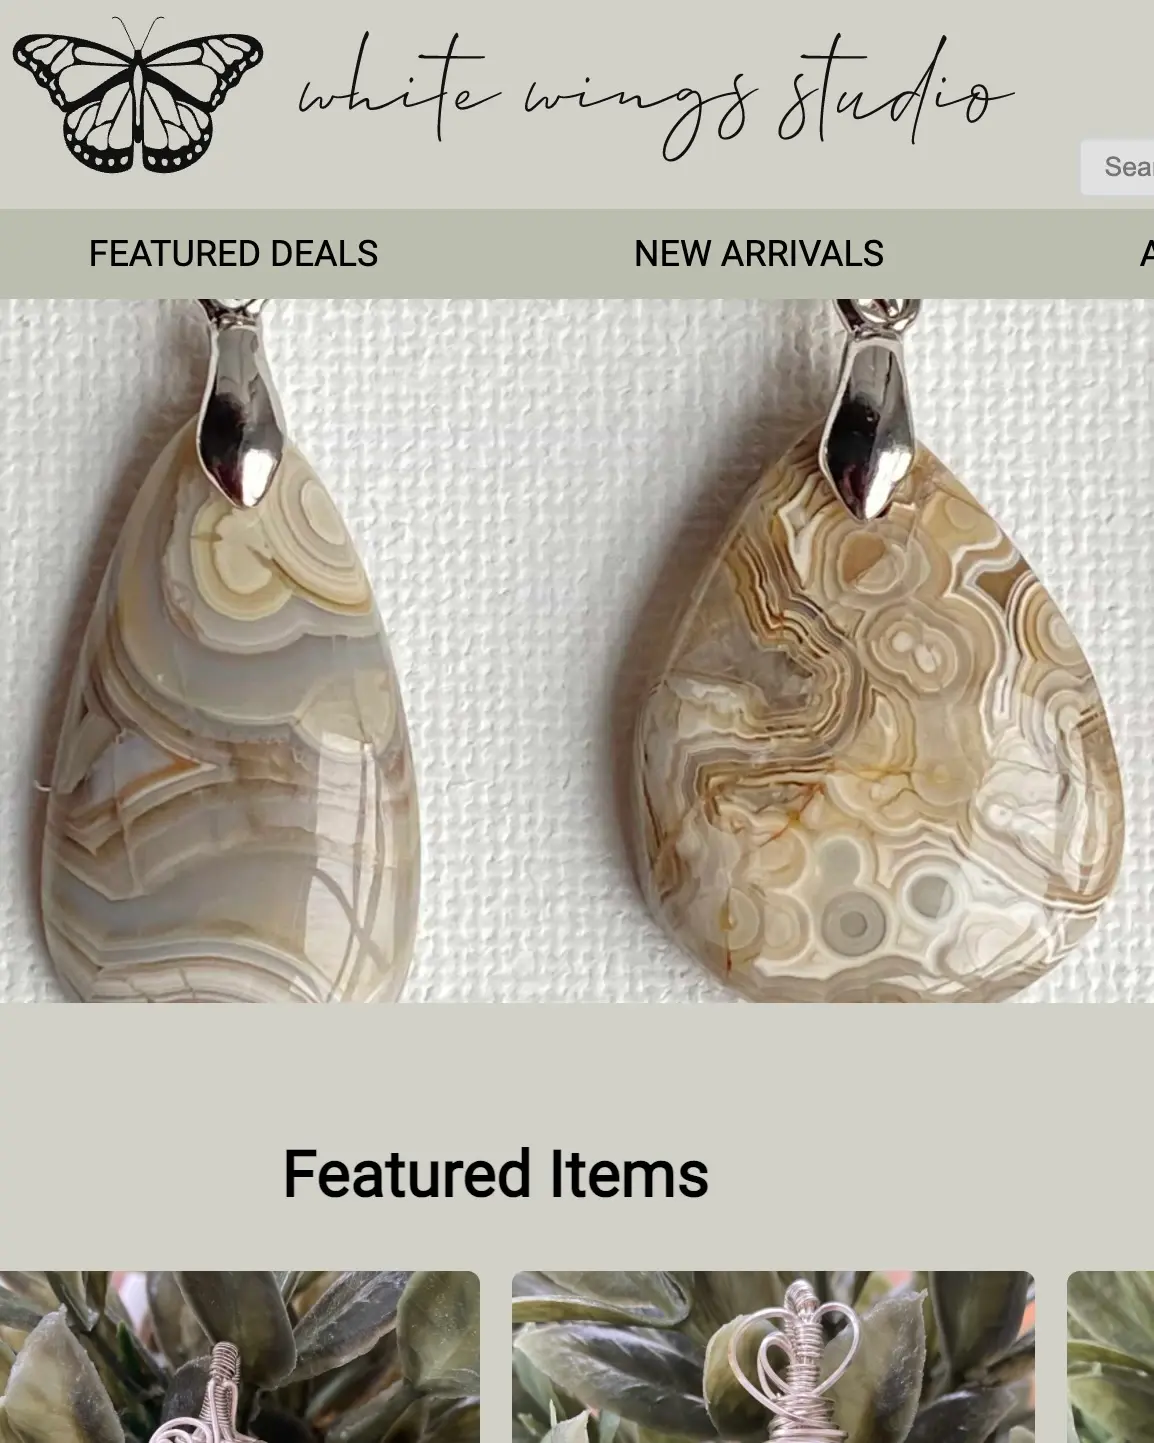This screenshot has height=1443, width=1154.
Task: Go to the NEW ARRIVALS menu item
Action: (x=758, y=254)
